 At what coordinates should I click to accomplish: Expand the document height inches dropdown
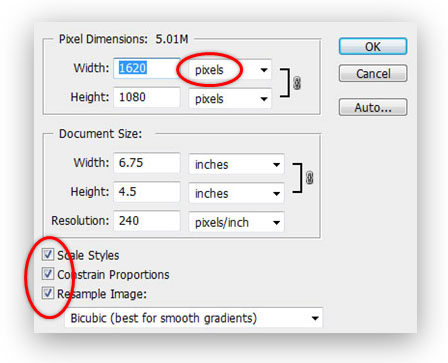click(237, 193)
